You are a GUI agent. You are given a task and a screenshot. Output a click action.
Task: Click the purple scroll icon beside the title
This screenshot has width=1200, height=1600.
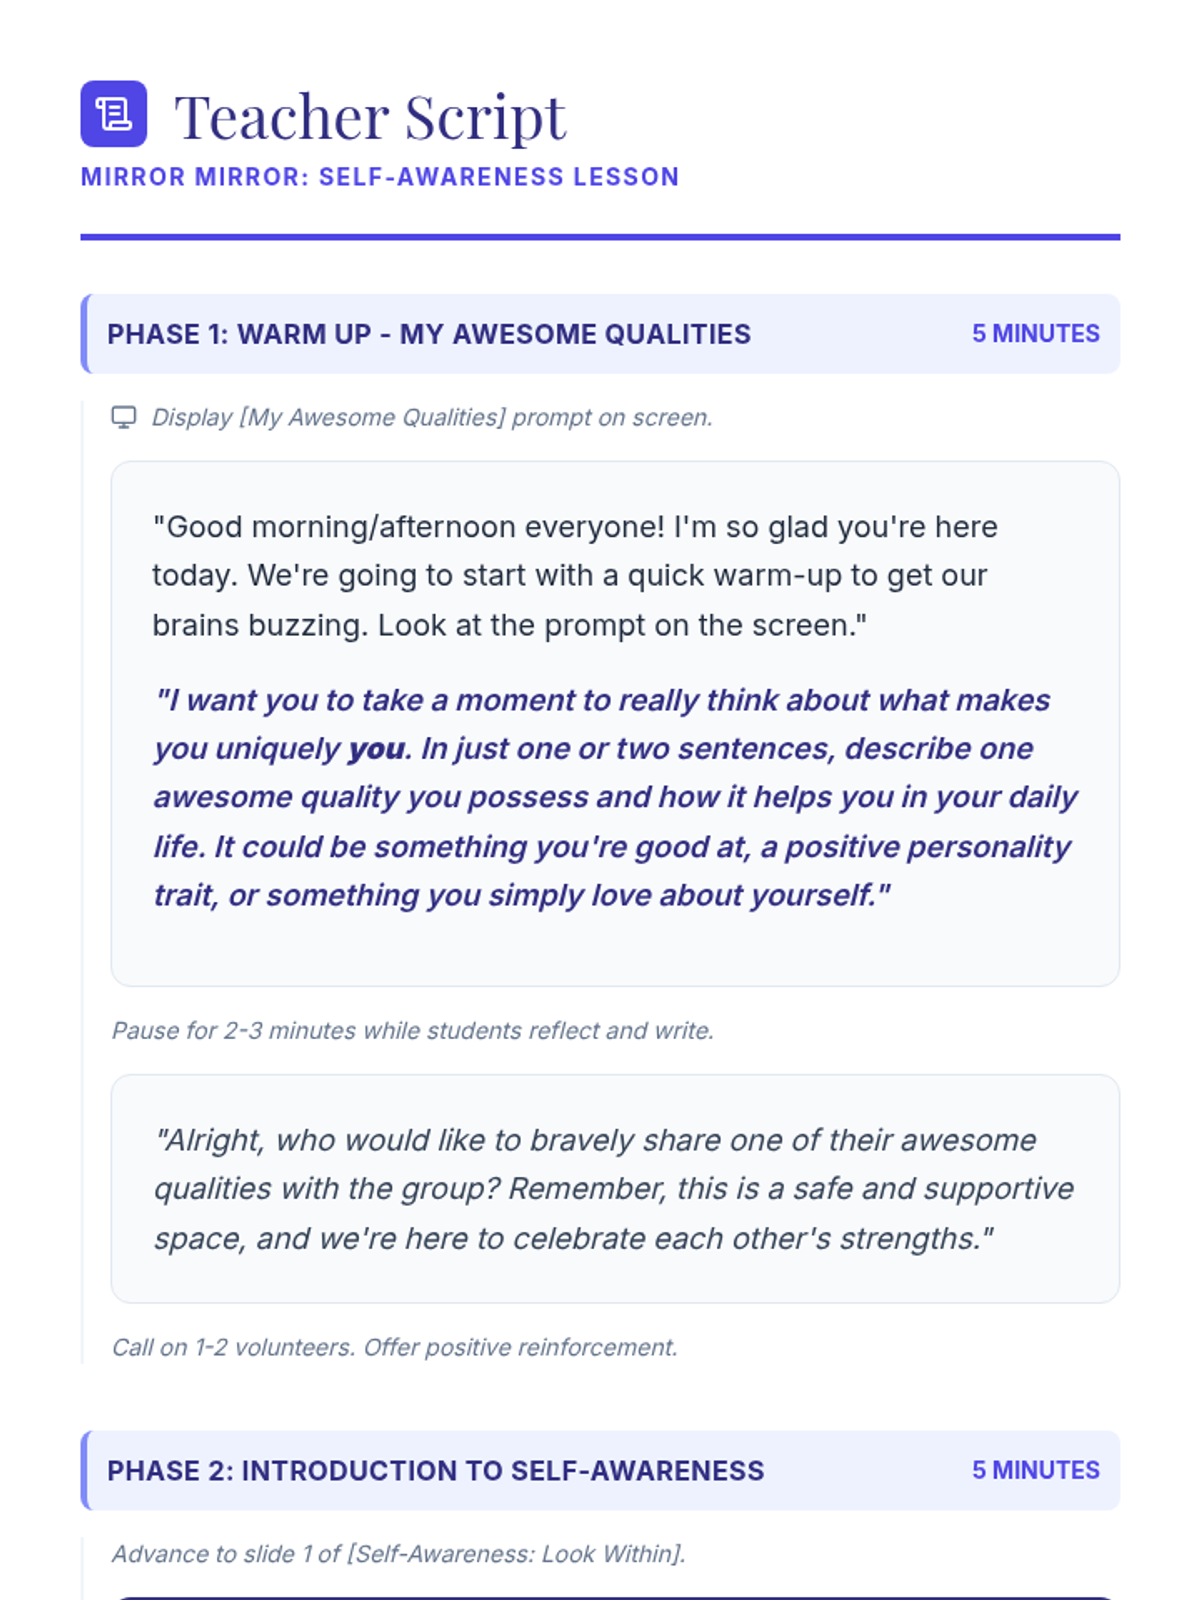113,114
